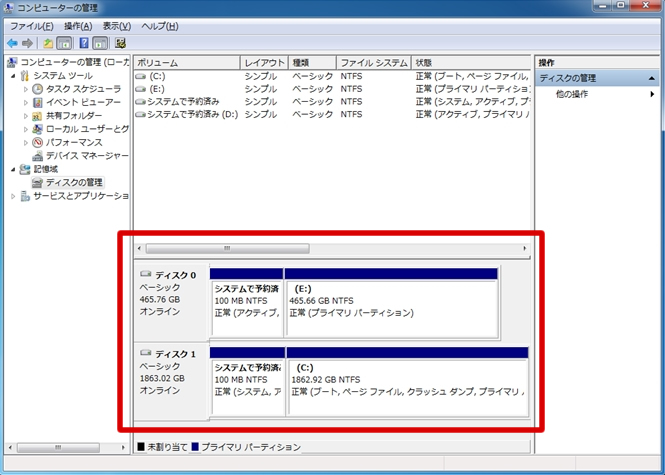Click the volume list horizontal scrollbar thumb
Image resolution: width=665 pixels, height=475 pixels.
click(x=227, y=249)
